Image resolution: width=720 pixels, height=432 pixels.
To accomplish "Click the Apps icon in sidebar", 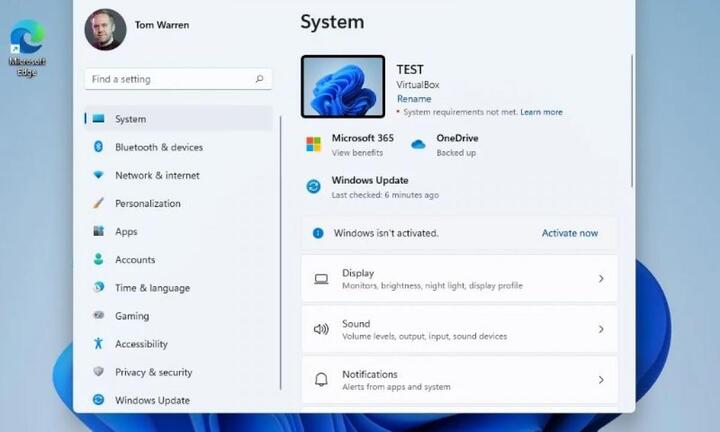I will tap(98, 231).
